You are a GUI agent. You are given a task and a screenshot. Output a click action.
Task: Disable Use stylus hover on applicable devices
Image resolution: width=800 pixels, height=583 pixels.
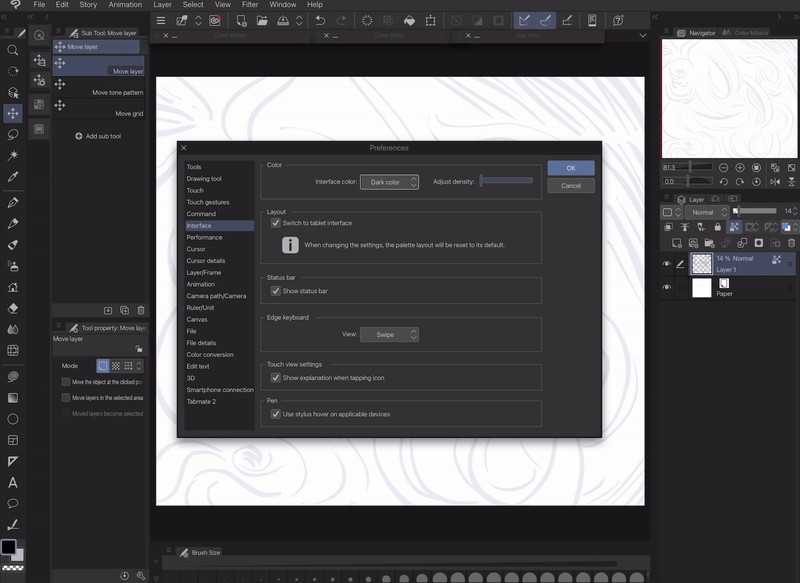[276, 414]
